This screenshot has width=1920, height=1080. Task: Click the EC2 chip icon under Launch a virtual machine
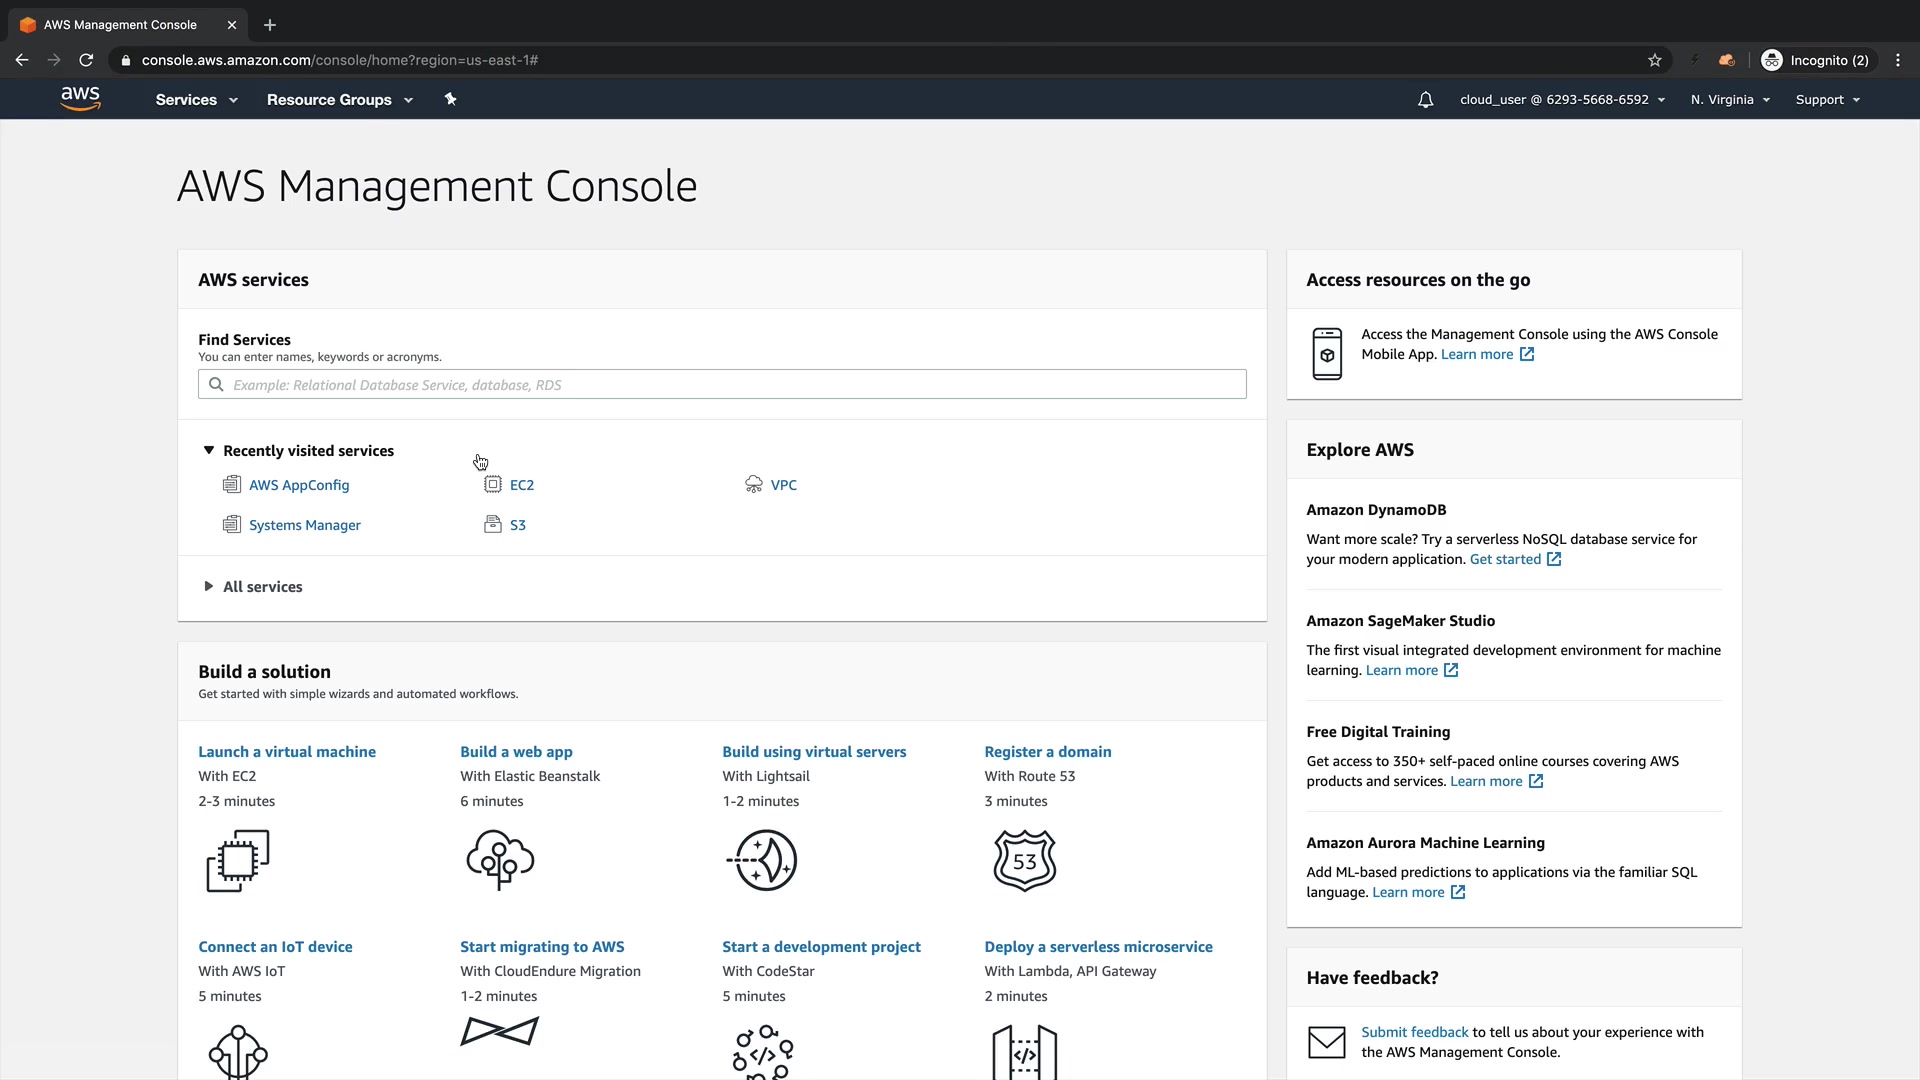pos(238,860)
